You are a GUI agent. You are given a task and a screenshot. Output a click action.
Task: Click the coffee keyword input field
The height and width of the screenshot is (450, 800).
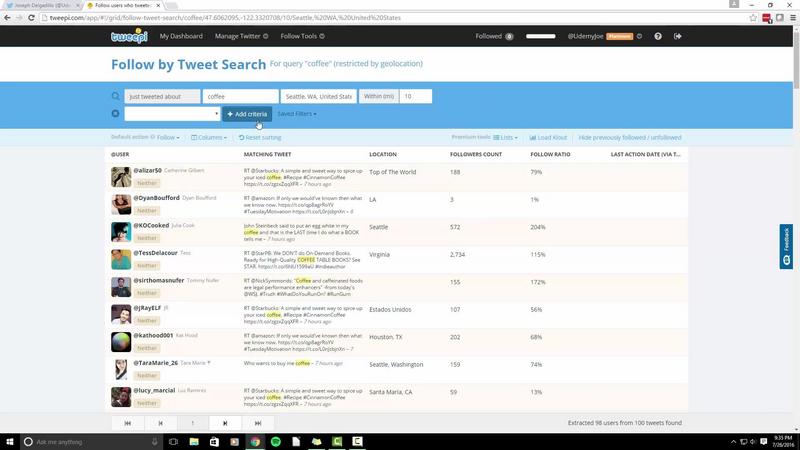coord(241,96)
